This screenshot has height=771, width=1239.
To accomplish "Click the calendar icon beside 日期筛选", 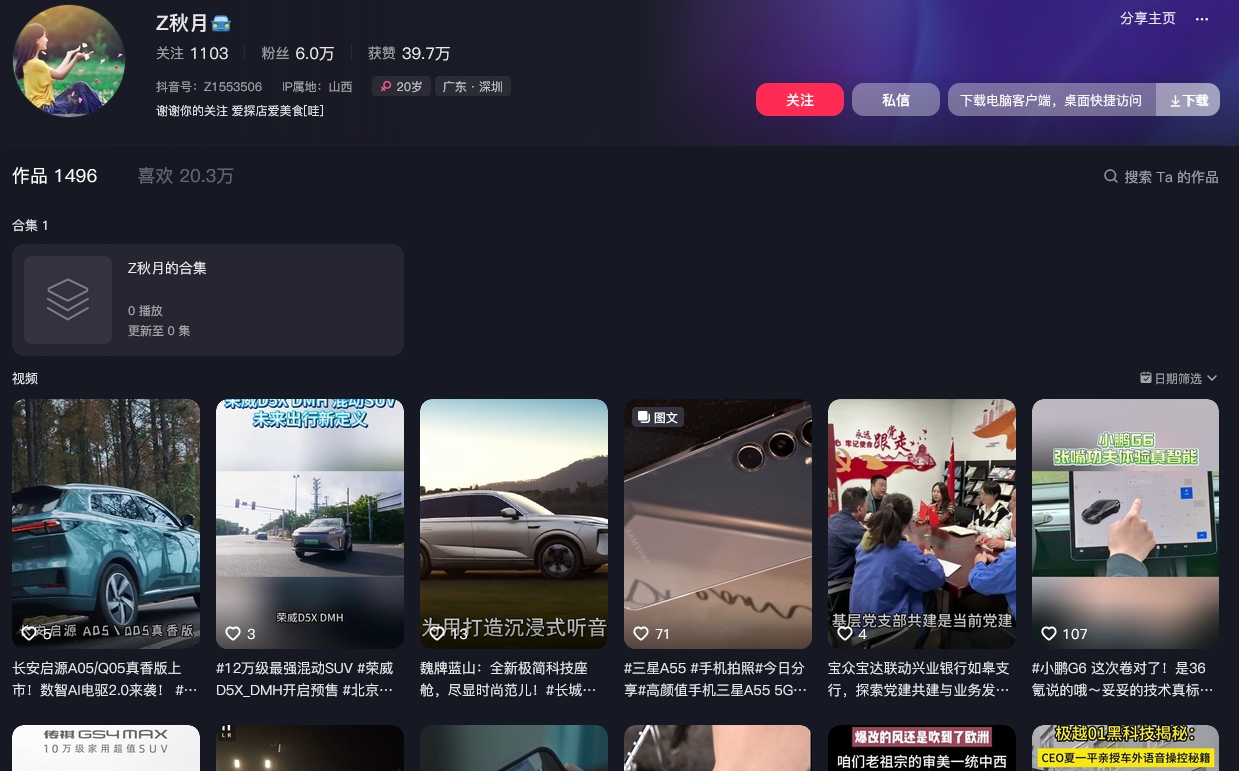I will [x=1146, y=378].
